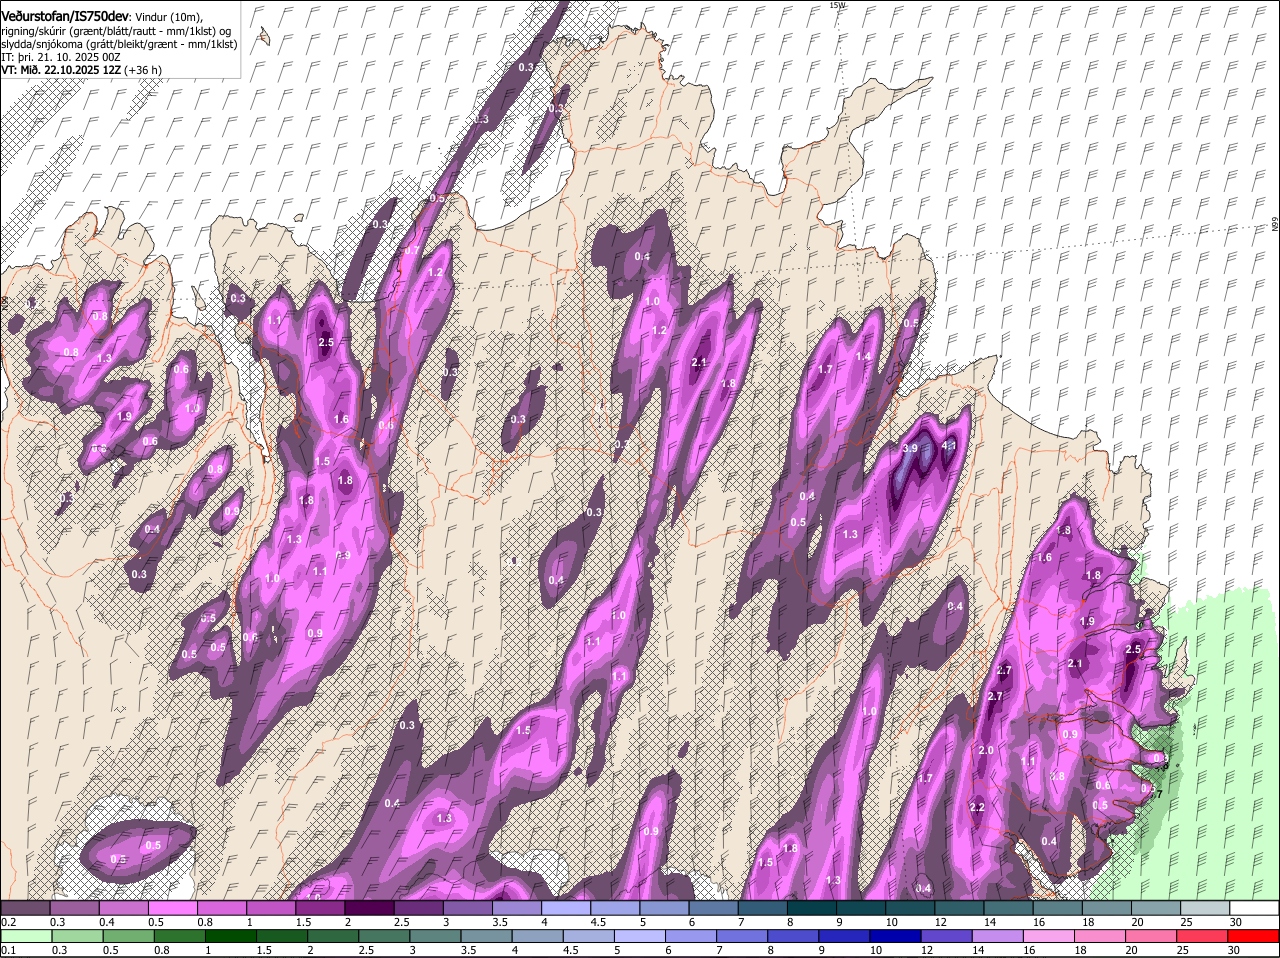The width and height of the screenshot is (1280, 958).
Task: Select the "IT: þri. 21. 10. 2025 00Z" line
Action: click(x=61, y=57)
